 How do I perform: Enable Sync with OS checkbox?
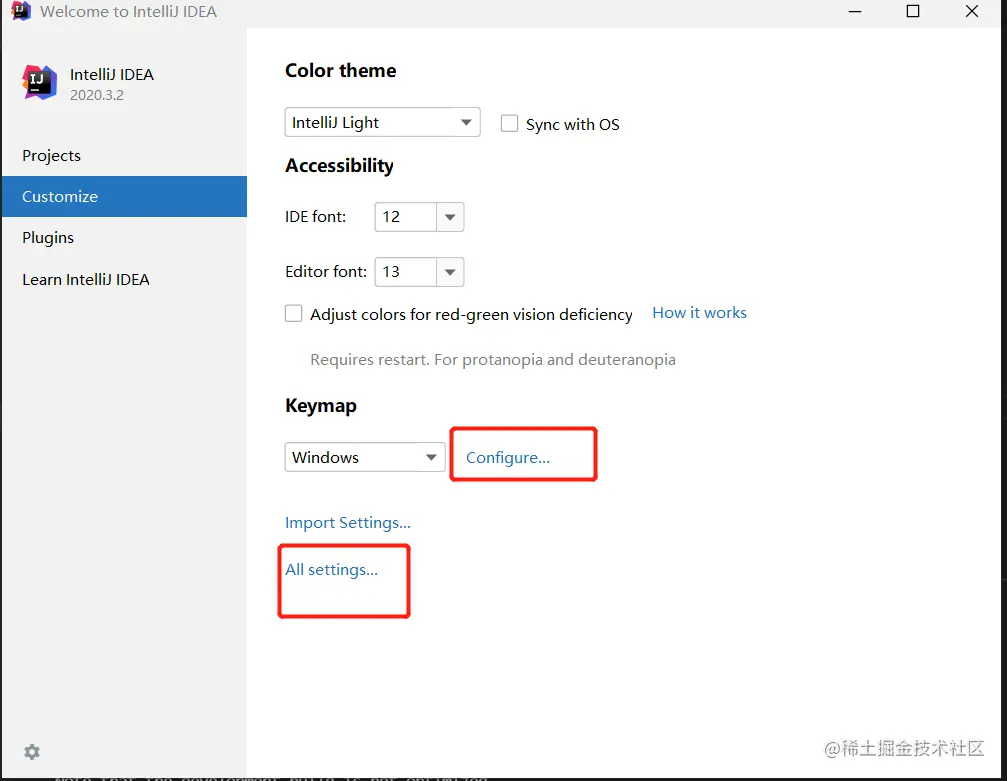[x=510, y=124]
